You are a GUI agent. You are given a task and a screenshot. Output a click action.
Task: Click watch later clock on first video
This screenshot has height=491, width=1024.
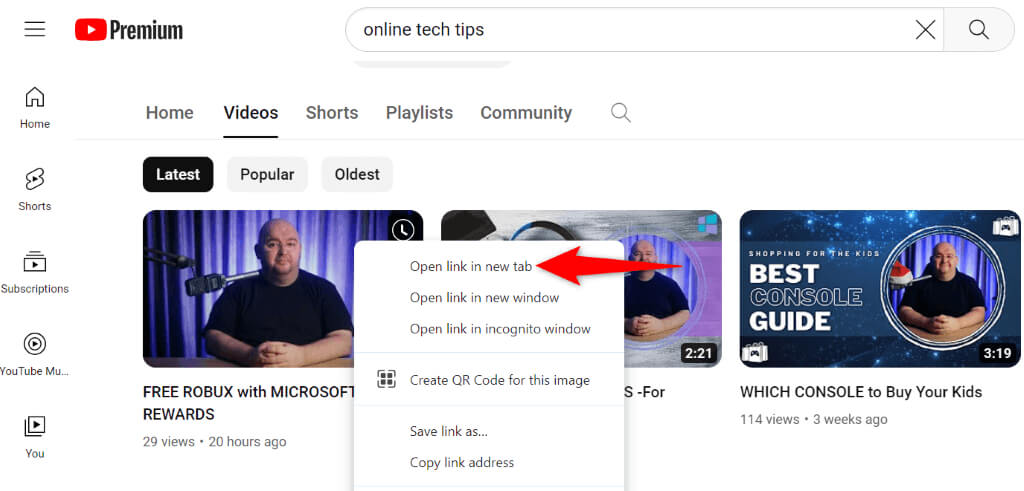402,230
